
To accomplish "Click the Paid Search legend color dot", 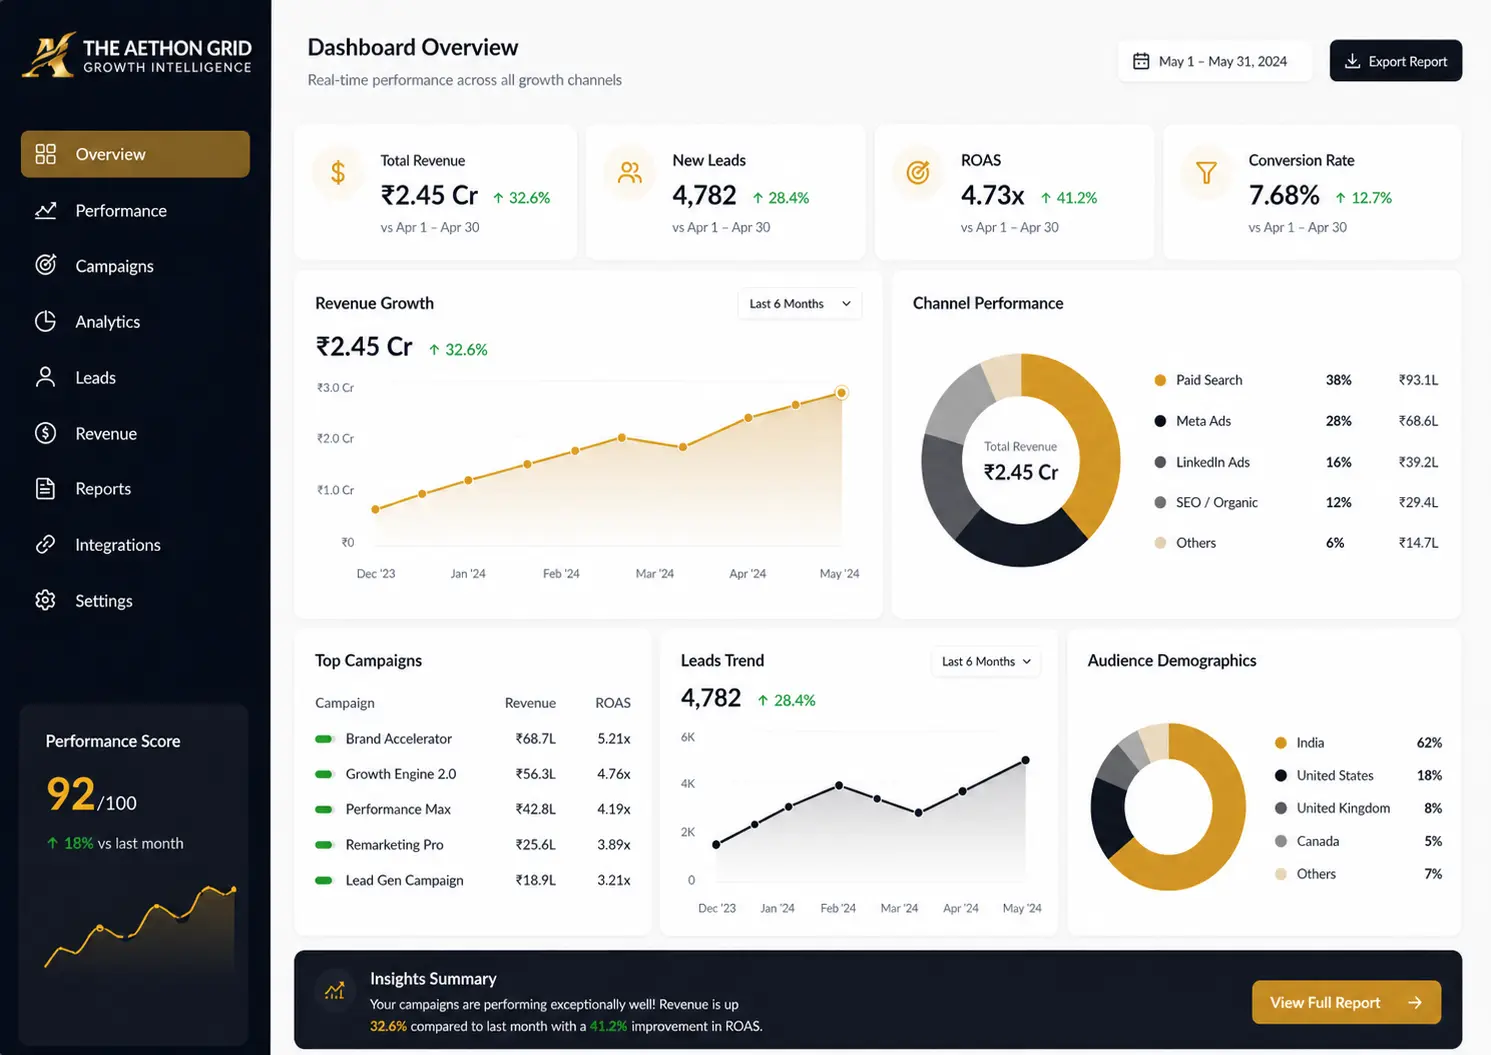I will (x=1160, y=380).
